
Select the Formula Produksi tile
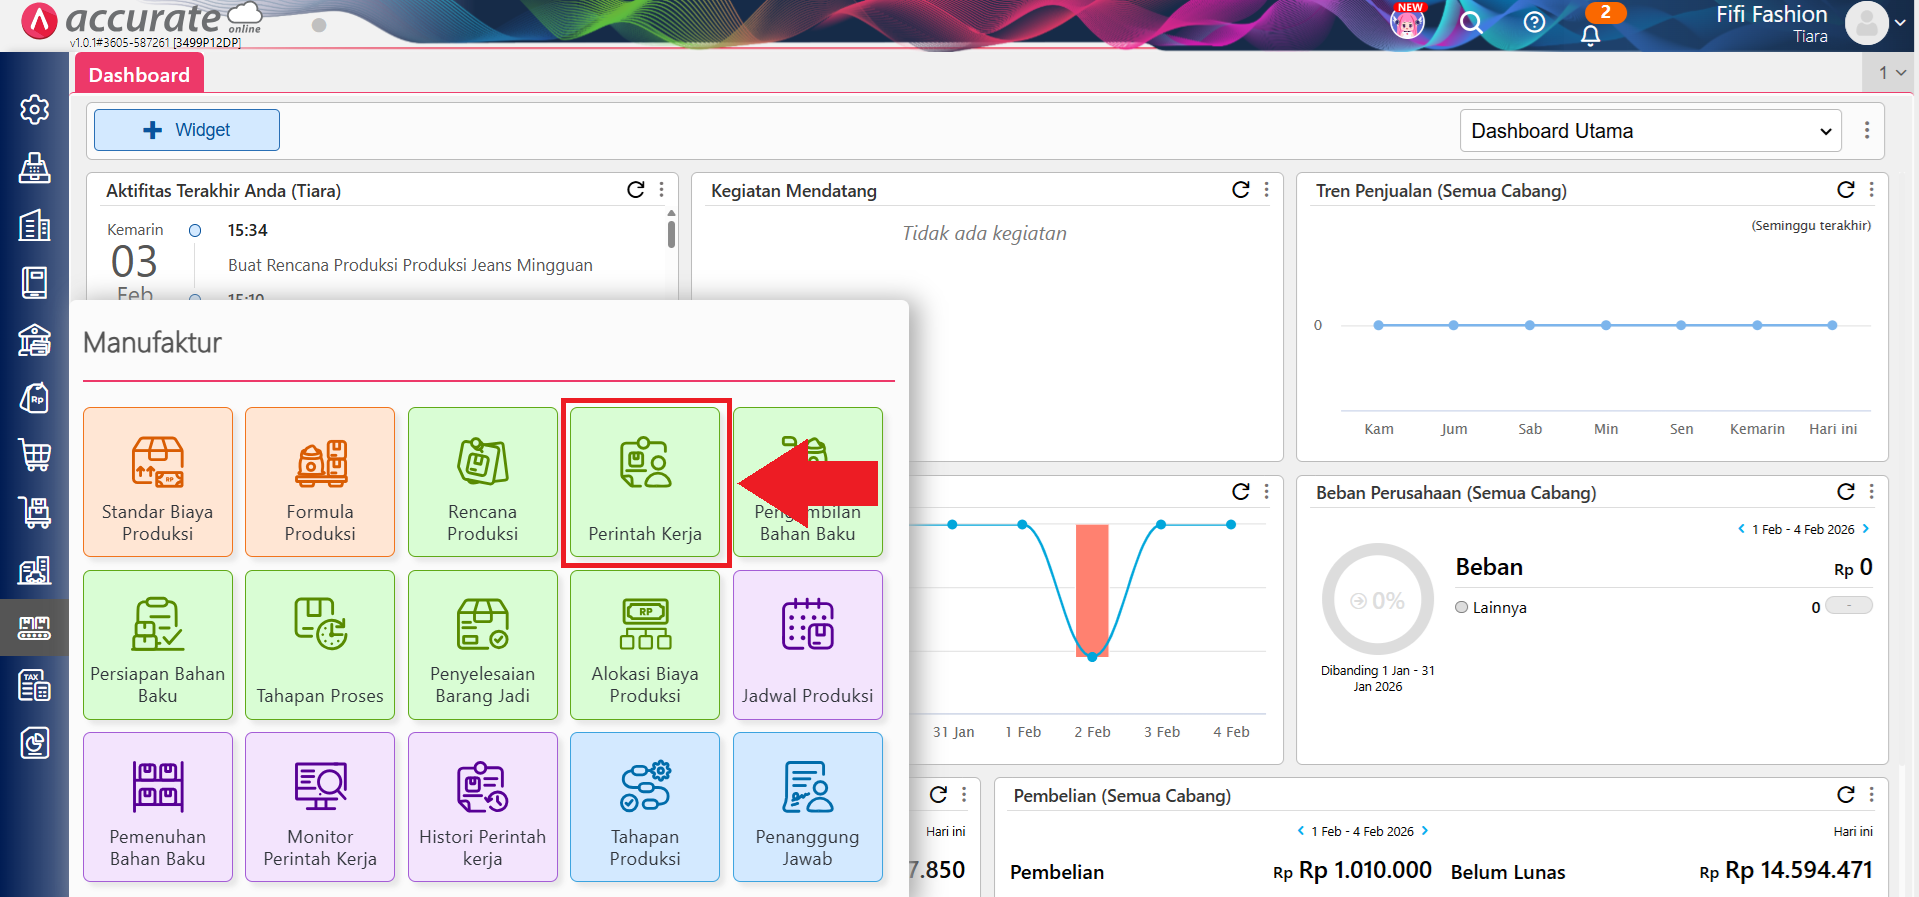(320, 482)
